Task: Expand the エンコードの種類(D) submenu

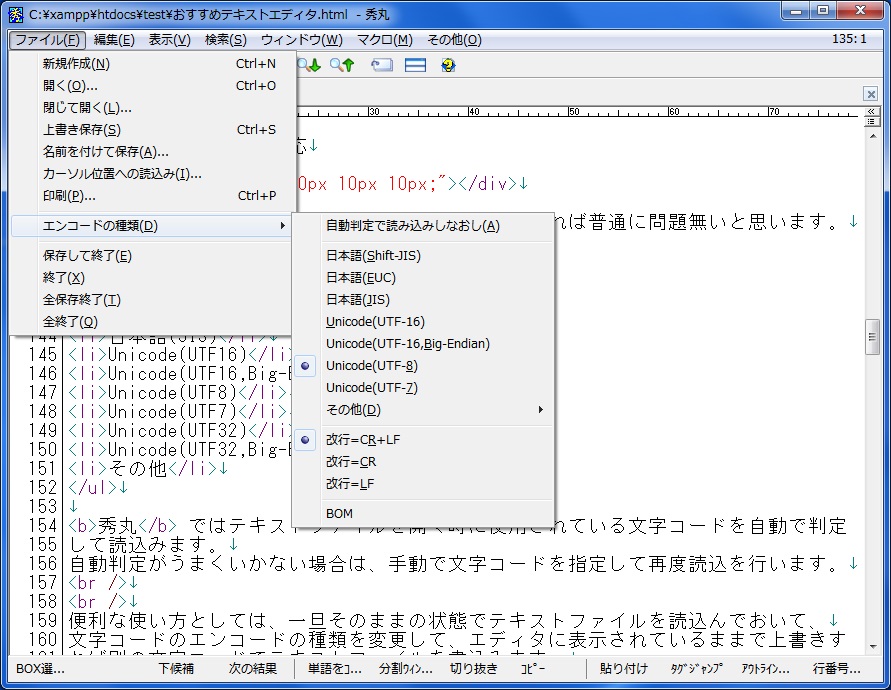Action: (152, 226)
